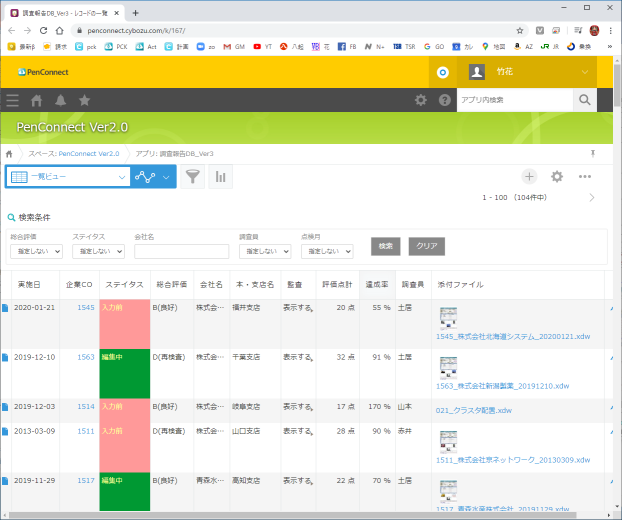The height and width of the screenshot is (520, 622).
Task: Open company code 1563 link
Action: 86,357
